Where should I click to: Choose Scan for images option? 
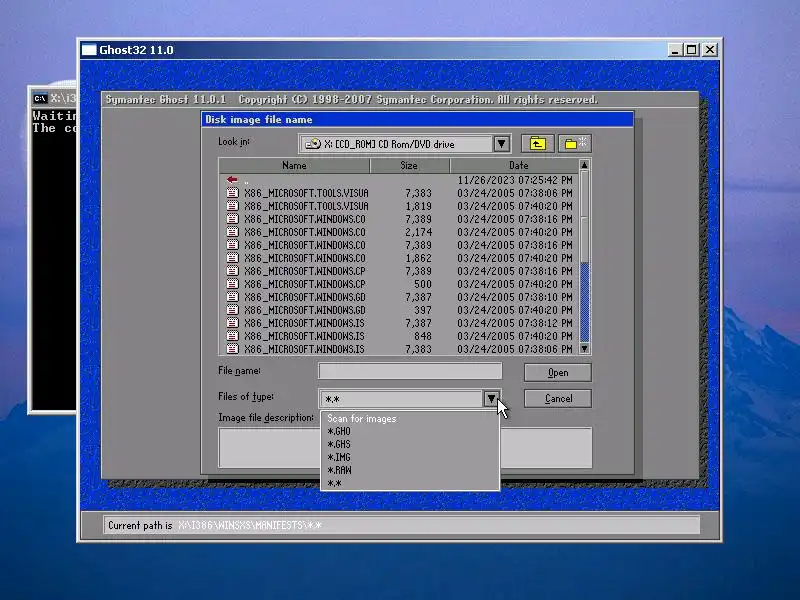pyautogui.click(x=362, y=418)
